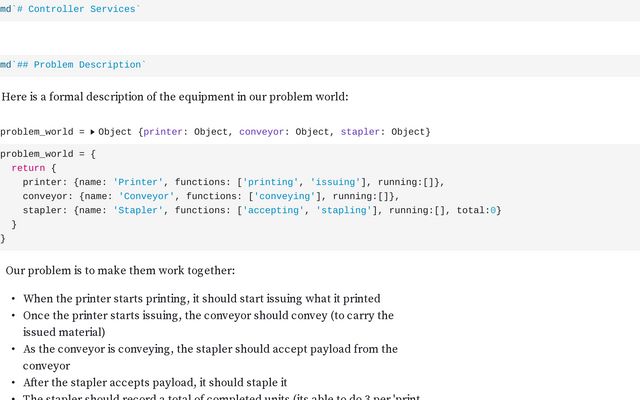The width and height of the screenshot is (640, 400).
Task: Click the 'printing' string in the functions array
Action: click(x=270, y=182)
